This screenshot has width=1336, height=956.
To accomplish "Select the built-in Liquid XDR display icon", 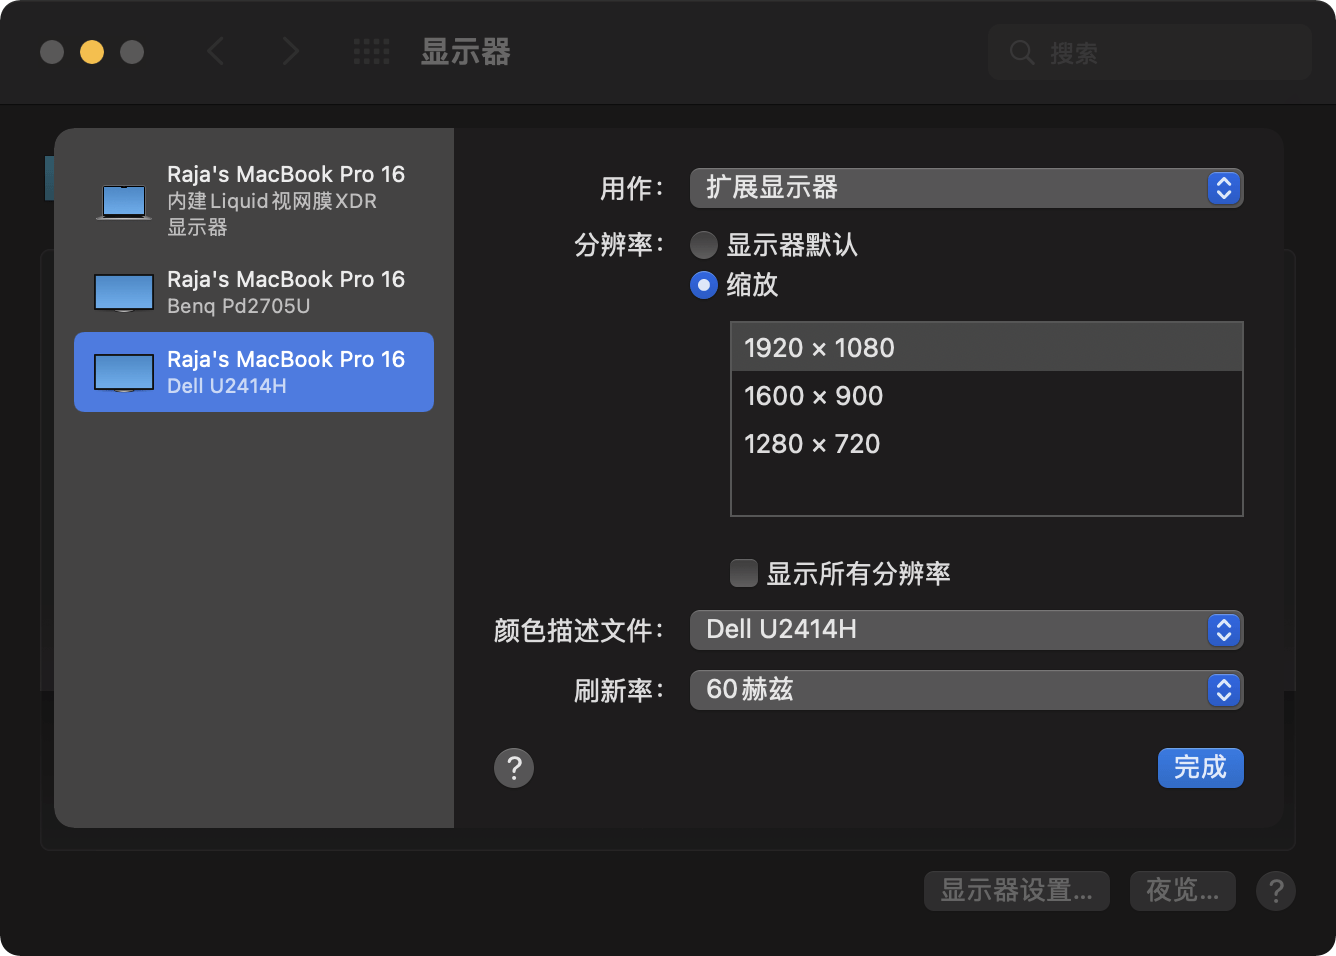I will coord(124,201).
